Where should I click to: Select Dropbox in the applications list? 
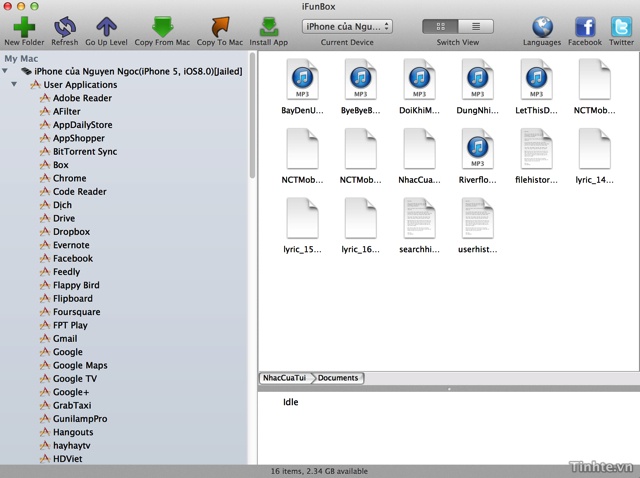pyautogui.click(x=71, y=232)
